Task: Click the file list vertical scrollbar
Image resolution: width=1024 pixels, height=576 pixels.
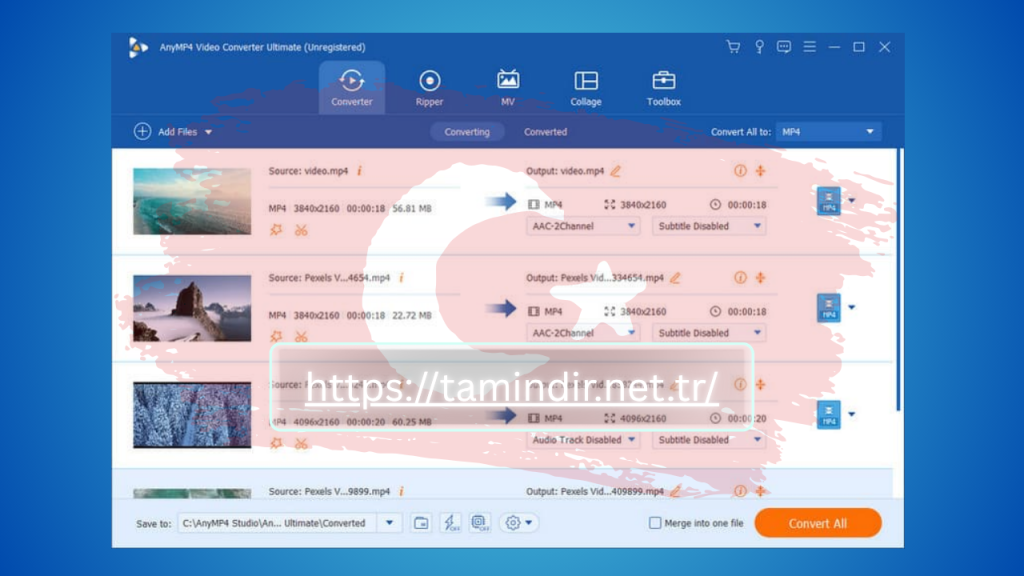Action: click(x=900, y=281)
